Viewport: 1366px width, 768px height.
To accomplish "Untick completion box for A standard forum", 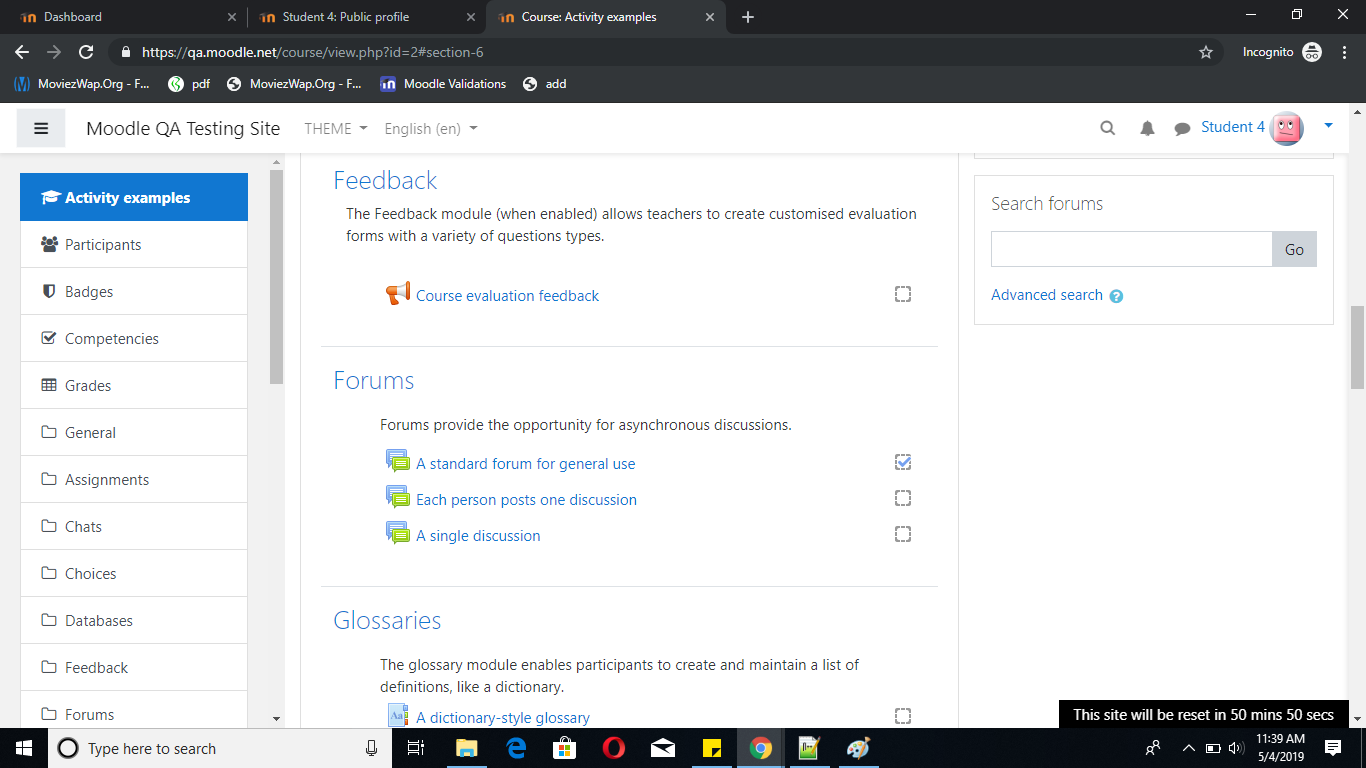I will (x=903, y=462).
